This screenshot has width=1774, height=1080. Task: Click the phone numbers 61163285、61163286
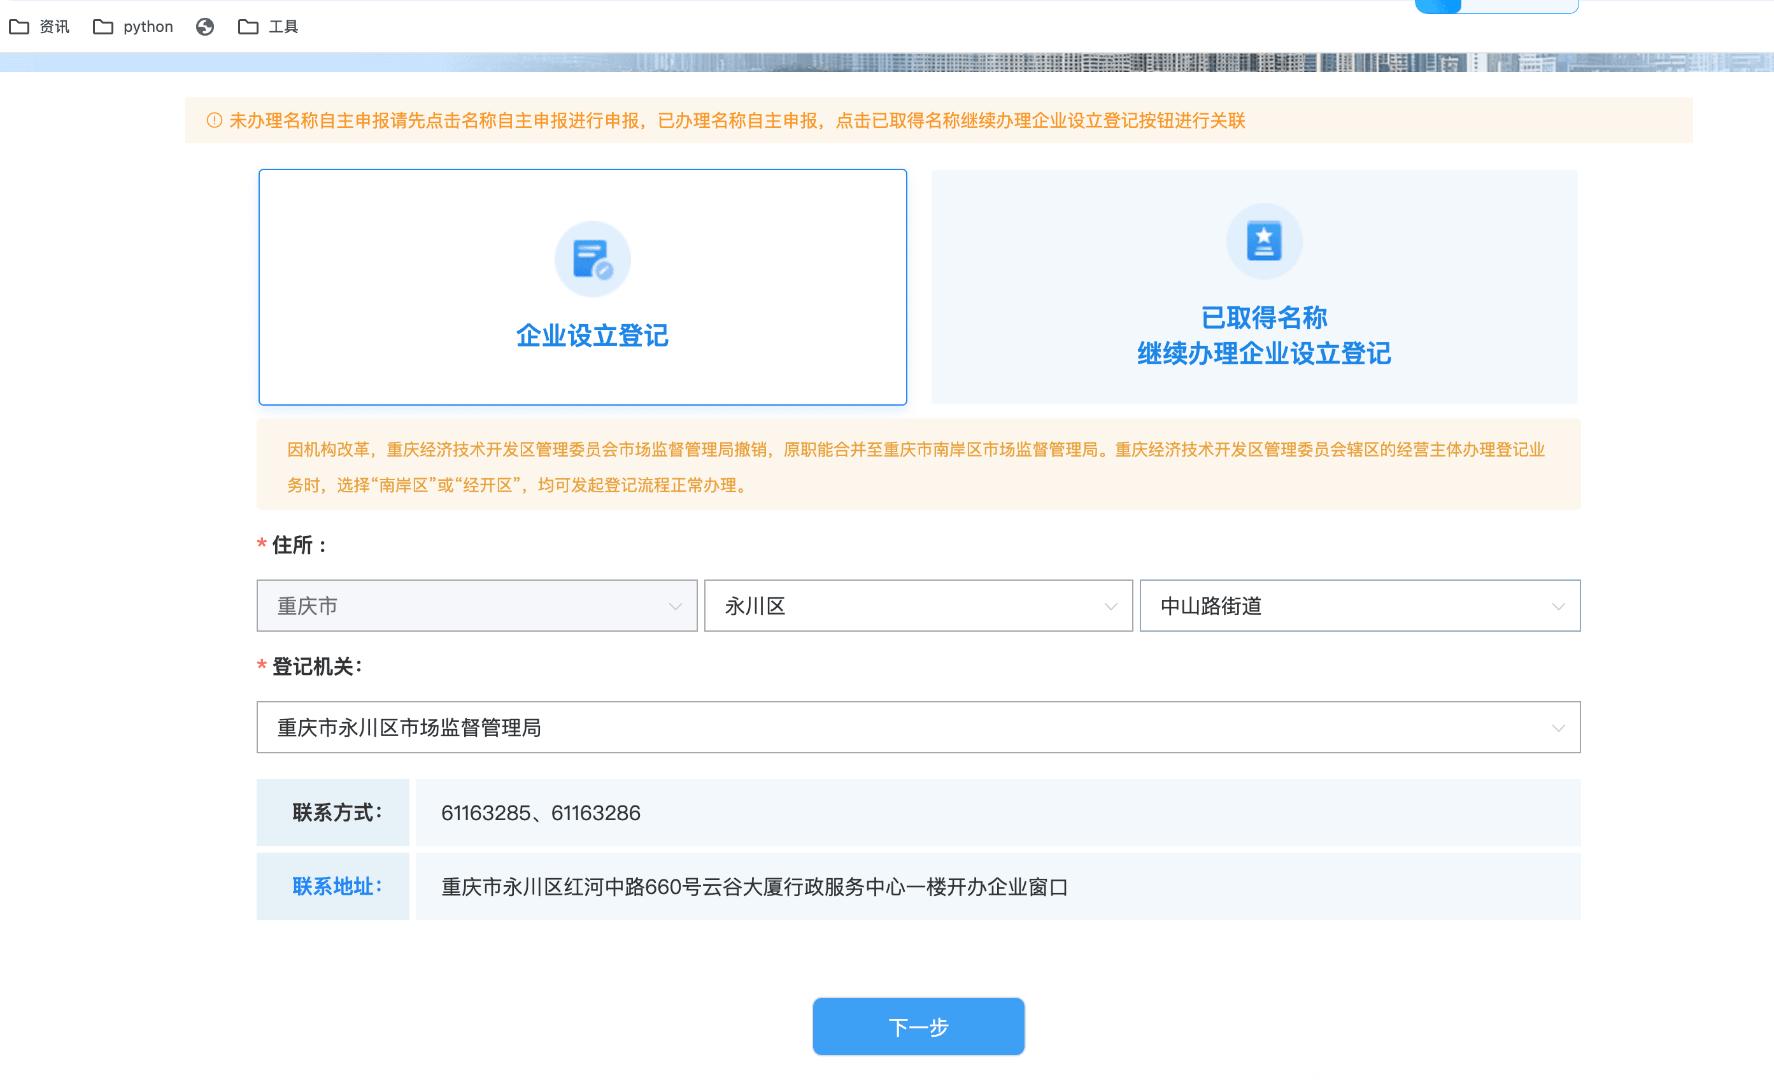pos(540,813)
